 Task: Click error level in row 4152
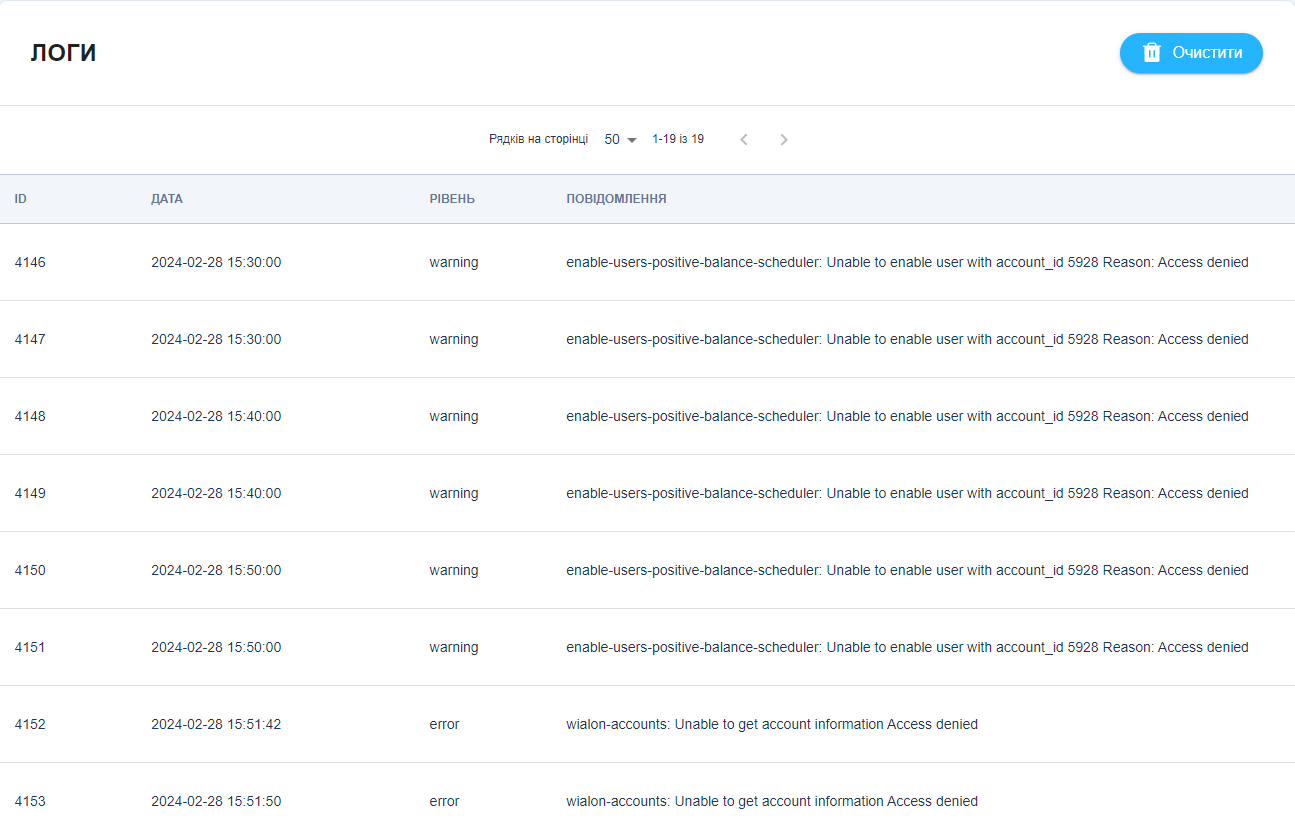click(445, 724)
